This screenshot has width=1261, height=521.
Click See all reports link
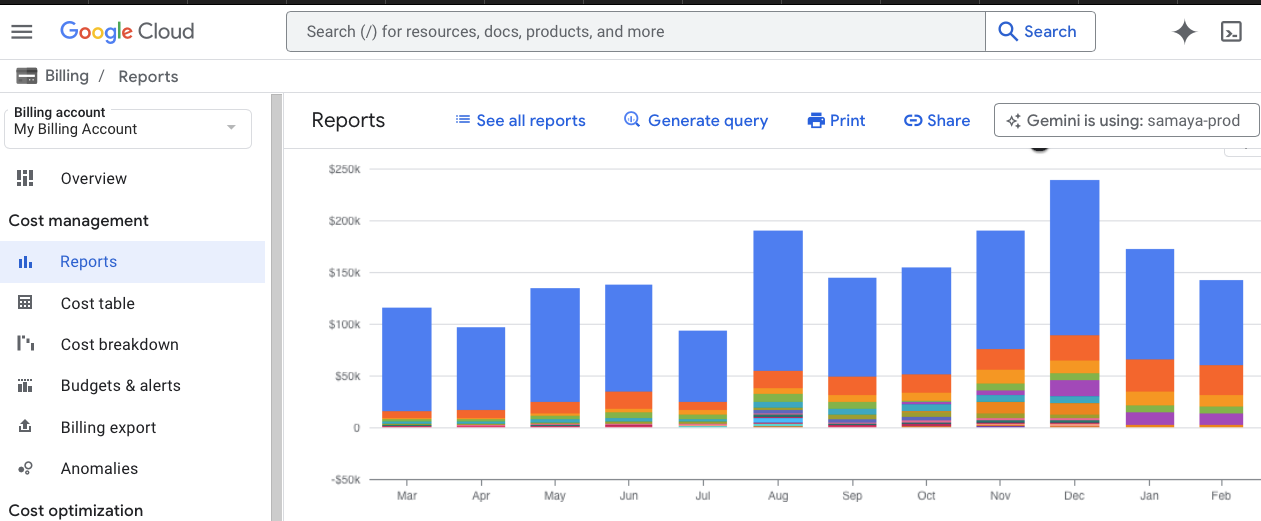520,120
